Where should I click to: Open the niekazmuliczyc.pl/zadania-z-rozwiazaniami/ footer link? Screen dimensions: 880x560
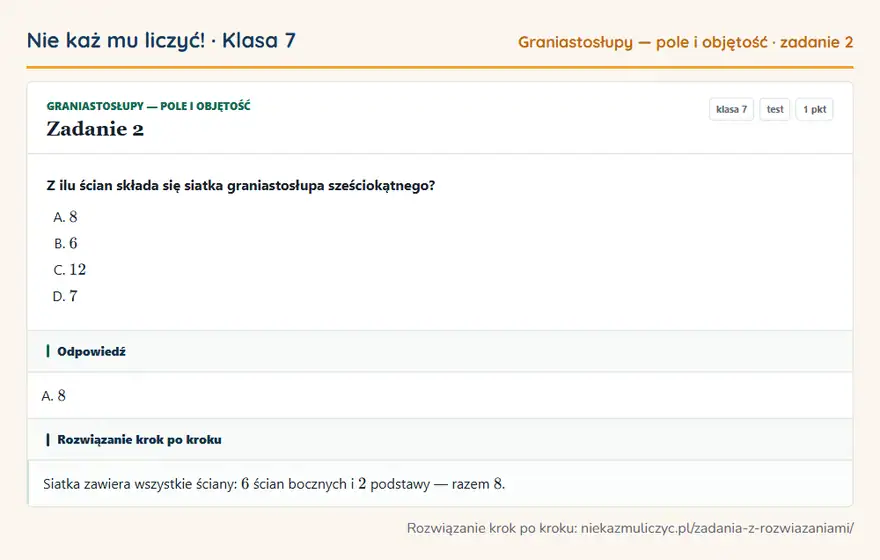[x=717, y=529]
